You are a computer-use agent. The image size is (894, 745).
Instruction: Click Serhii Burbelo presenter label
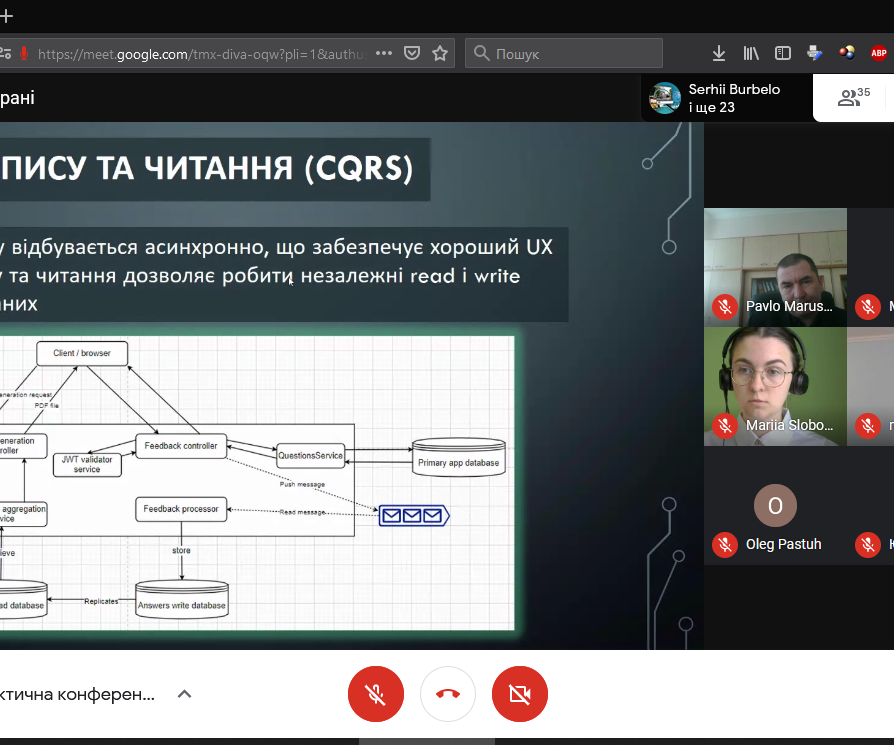(733, 90)
